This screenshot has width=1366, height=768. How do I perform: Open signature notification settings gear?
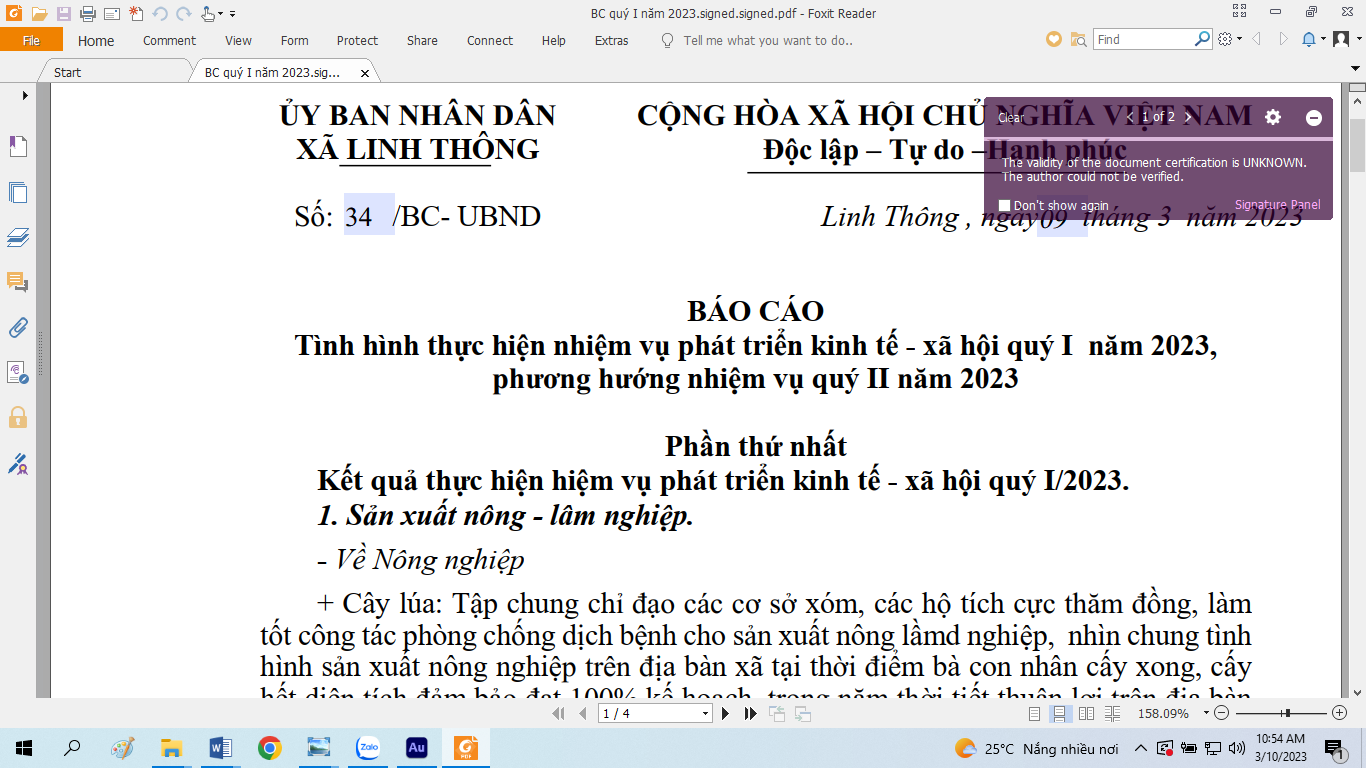point(1273,117)
